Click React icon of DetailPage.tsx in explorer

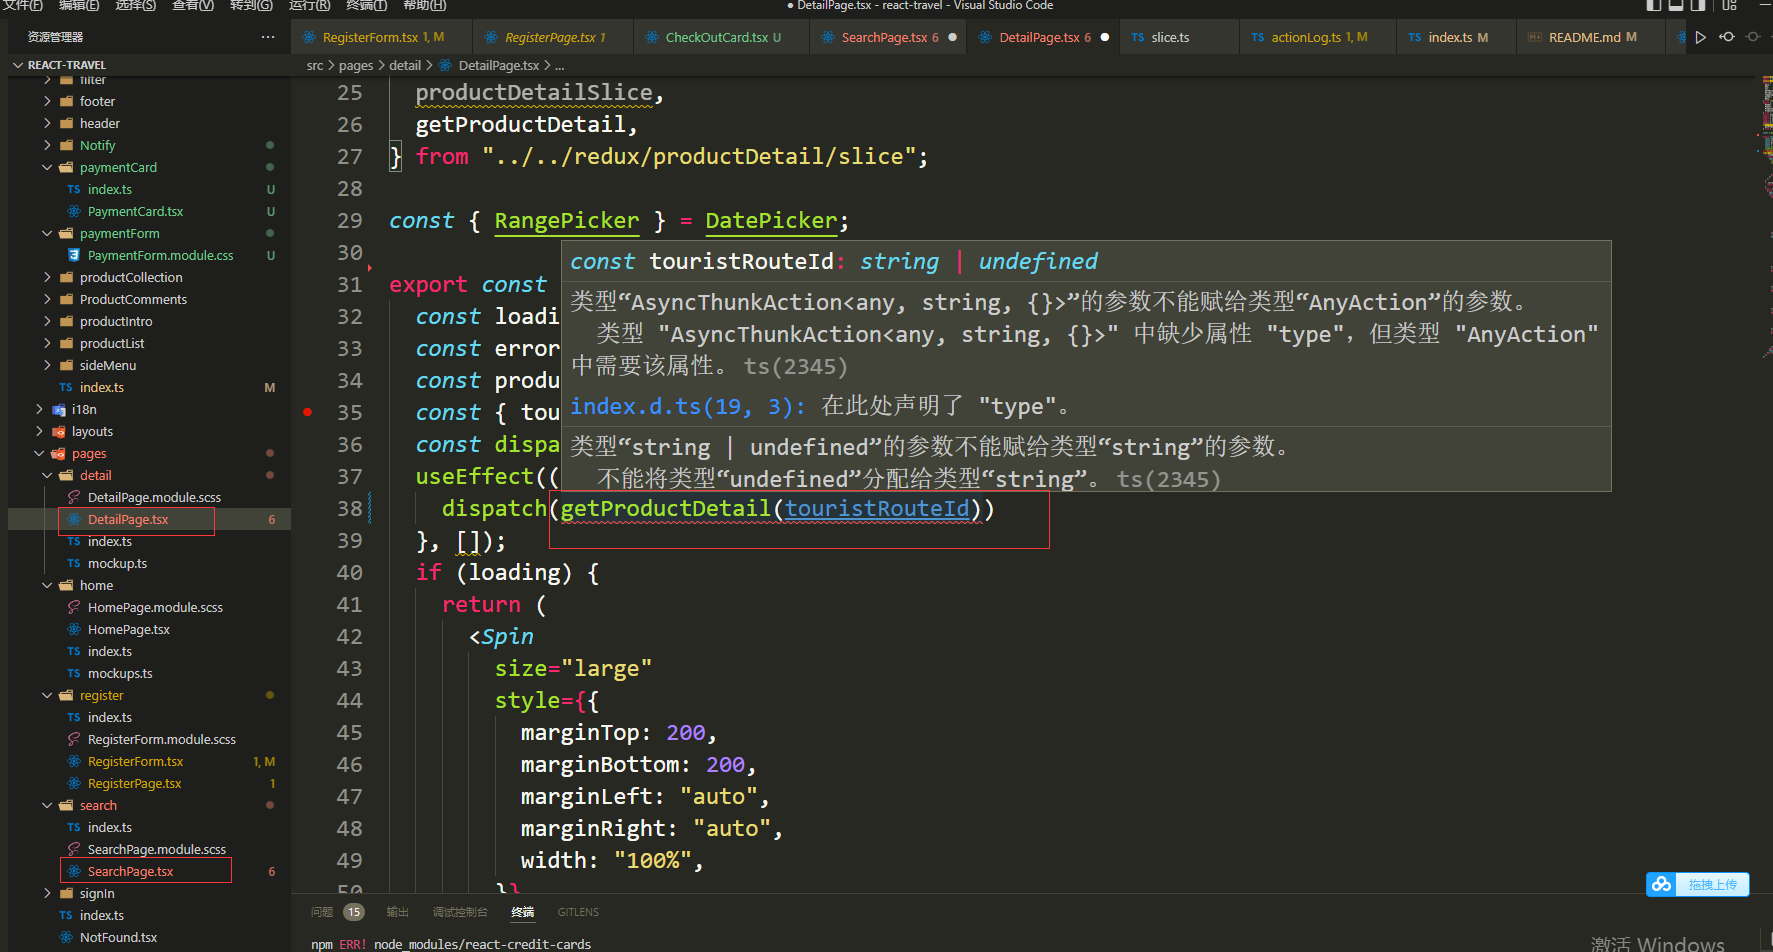click(x=74, y=519)
